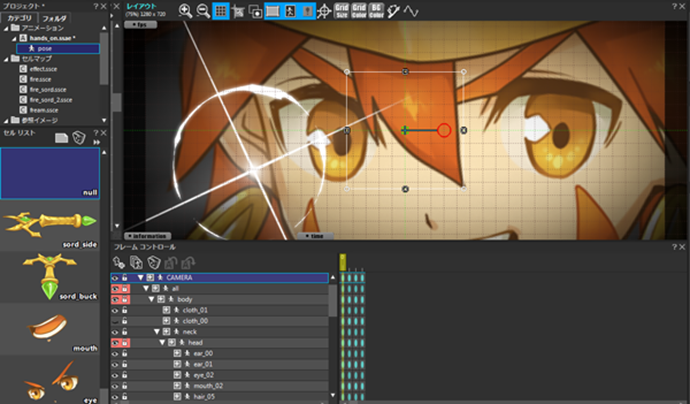The height and width of the screenshot is (404, 690).
Task: Click the cube icon in the Frame Control toolbar
Action: tap(154, 262)
